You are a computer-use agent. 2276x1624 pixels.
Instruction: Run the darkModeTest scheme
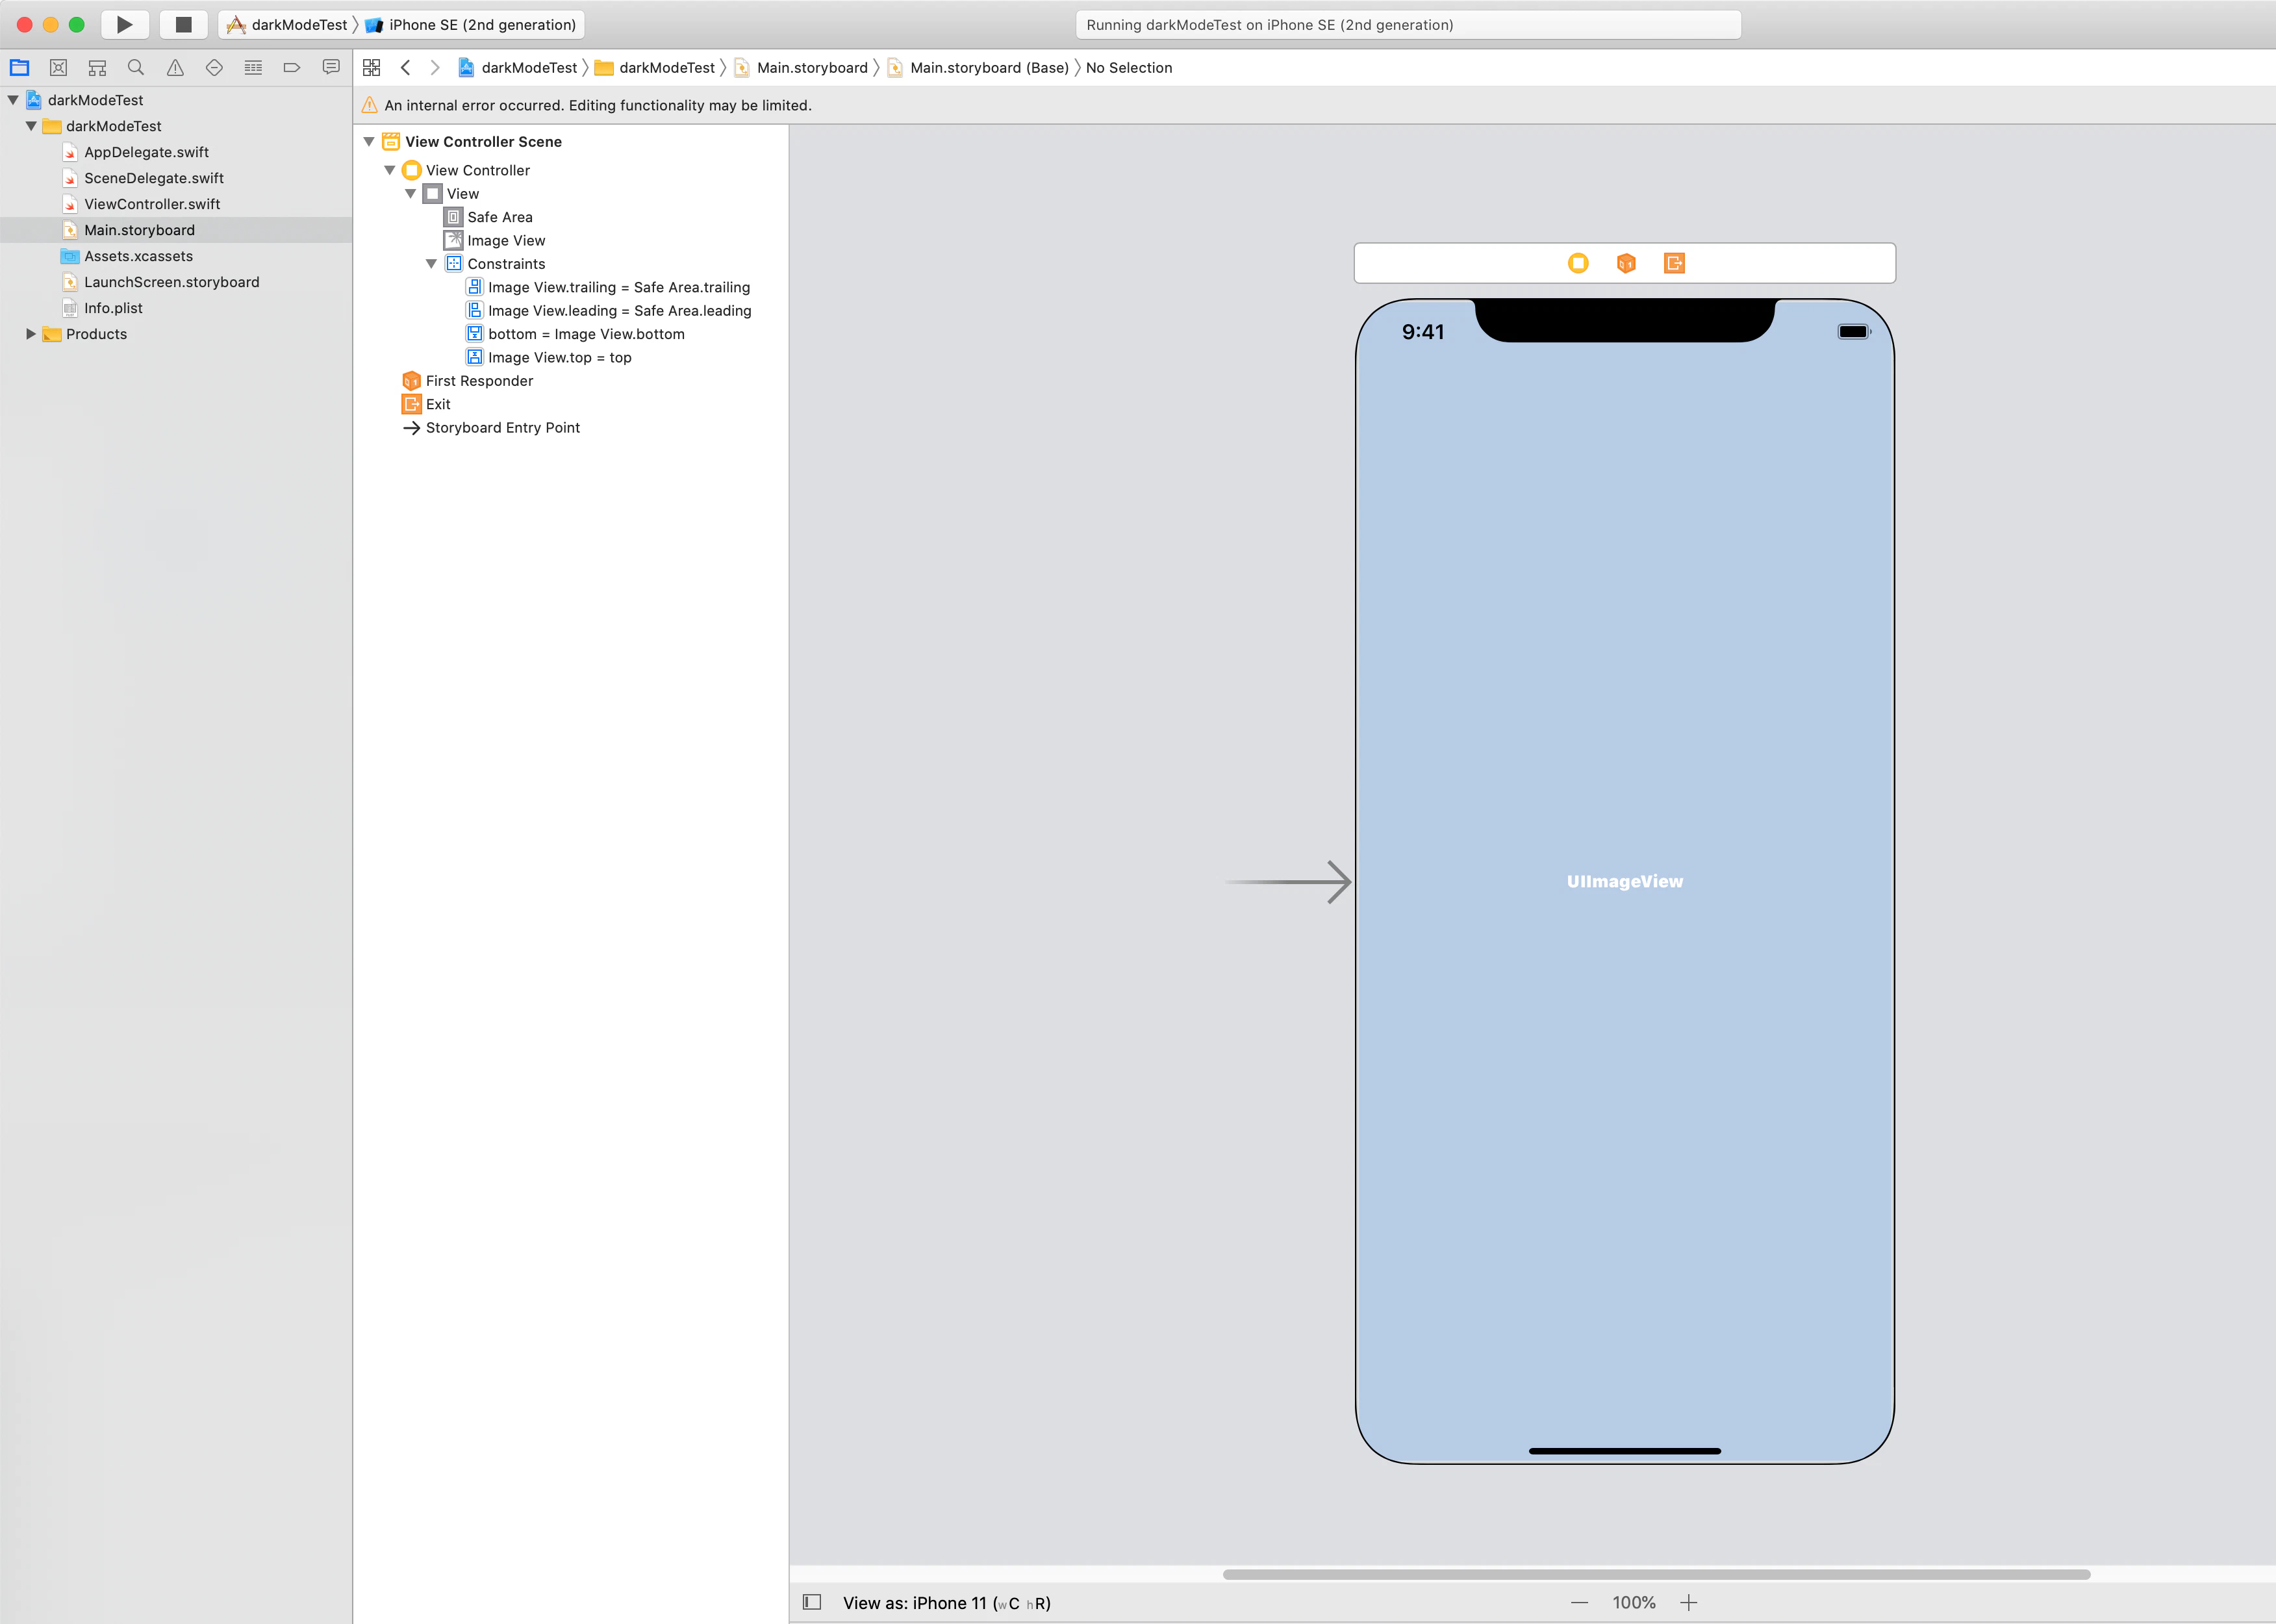click(125, 24)
